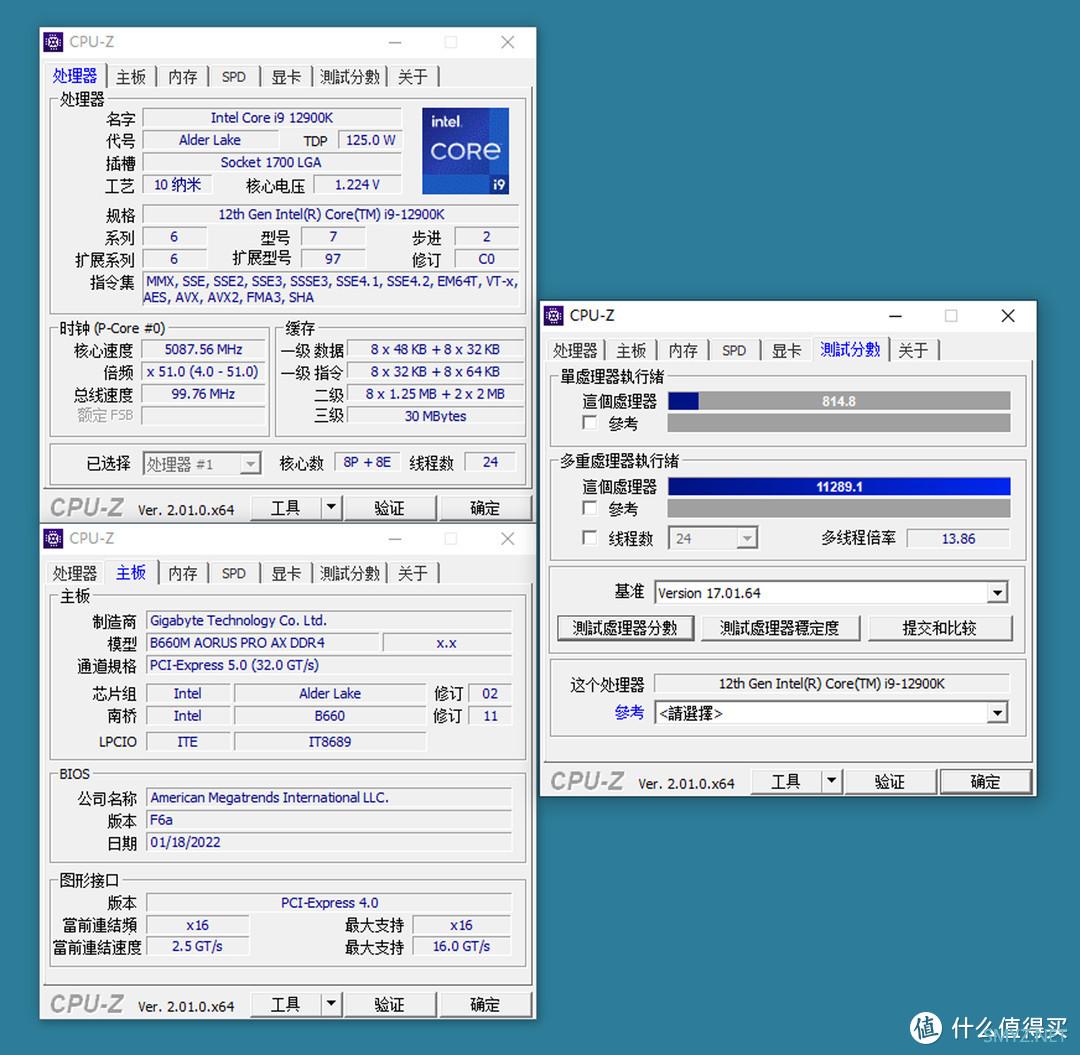Open 内存 tab in benchmark window
Screen dimensions: 1080x1055
[683, 351]
